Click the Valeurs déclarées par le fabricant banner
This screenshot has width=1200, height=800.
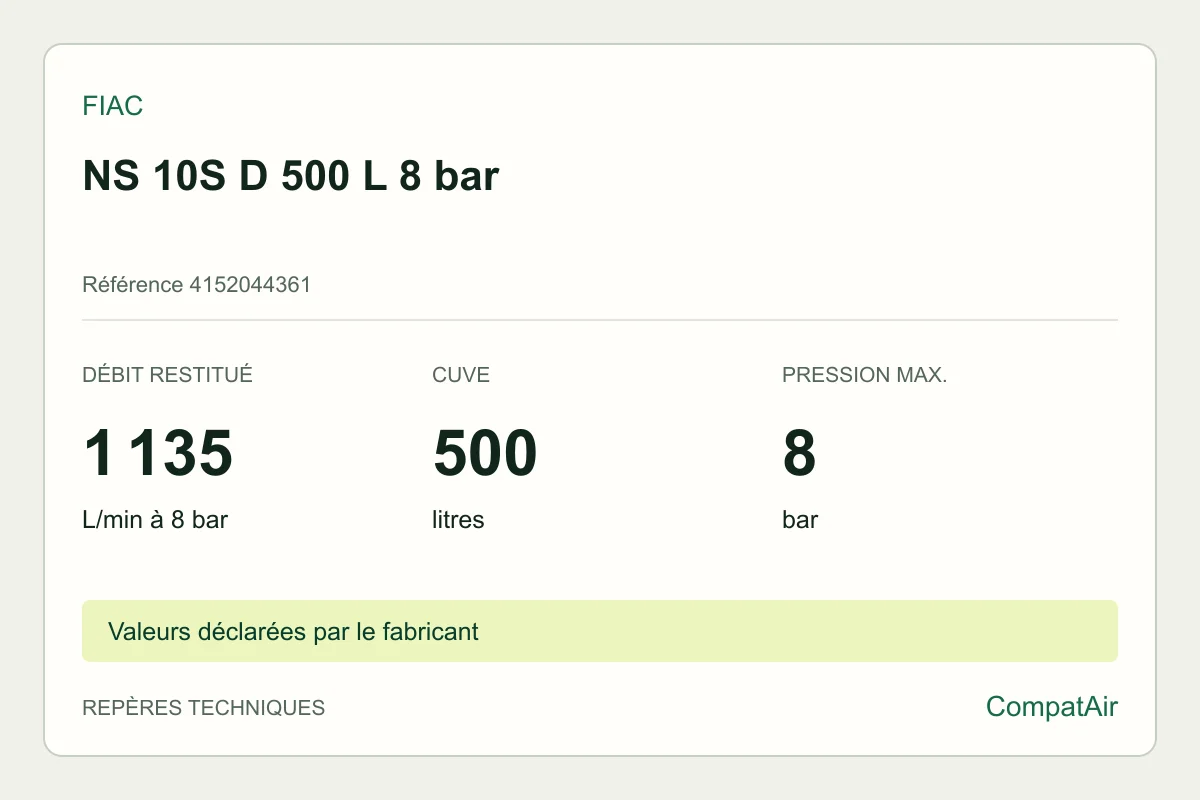[600, 631]
